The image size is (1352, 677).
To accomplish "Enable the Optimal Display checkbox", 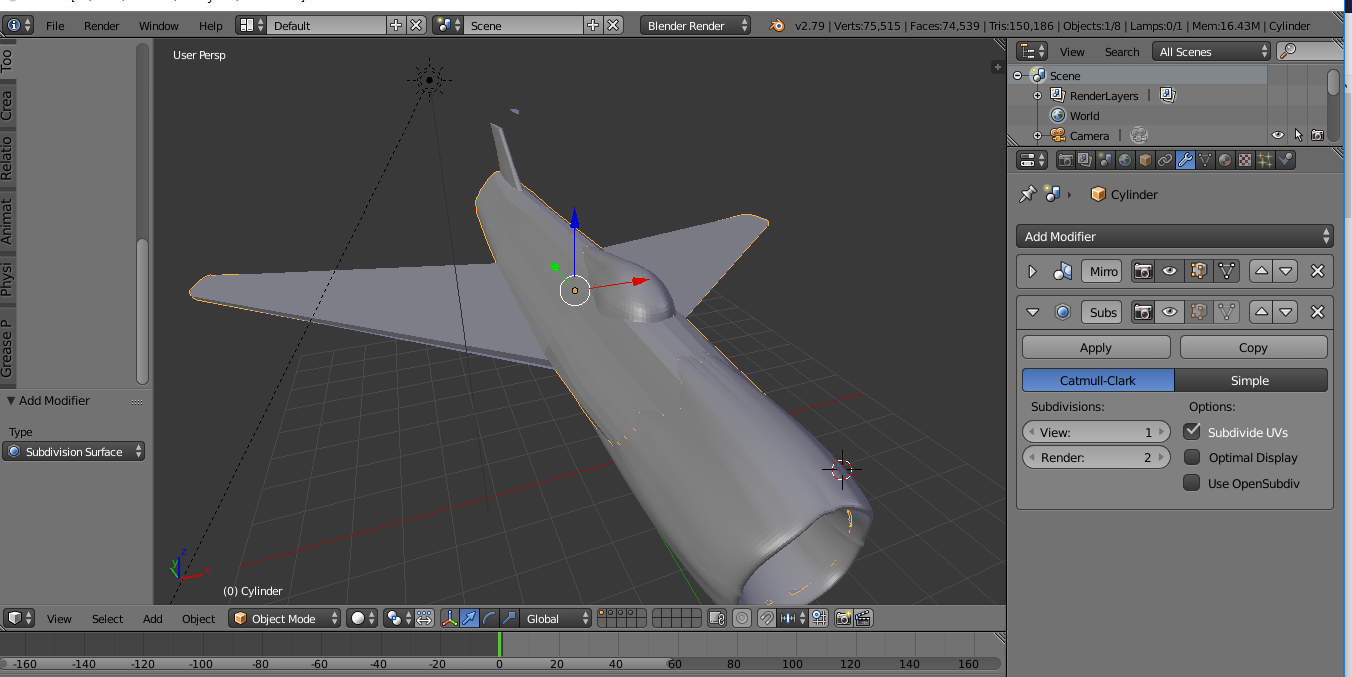I will [1191, 457].
